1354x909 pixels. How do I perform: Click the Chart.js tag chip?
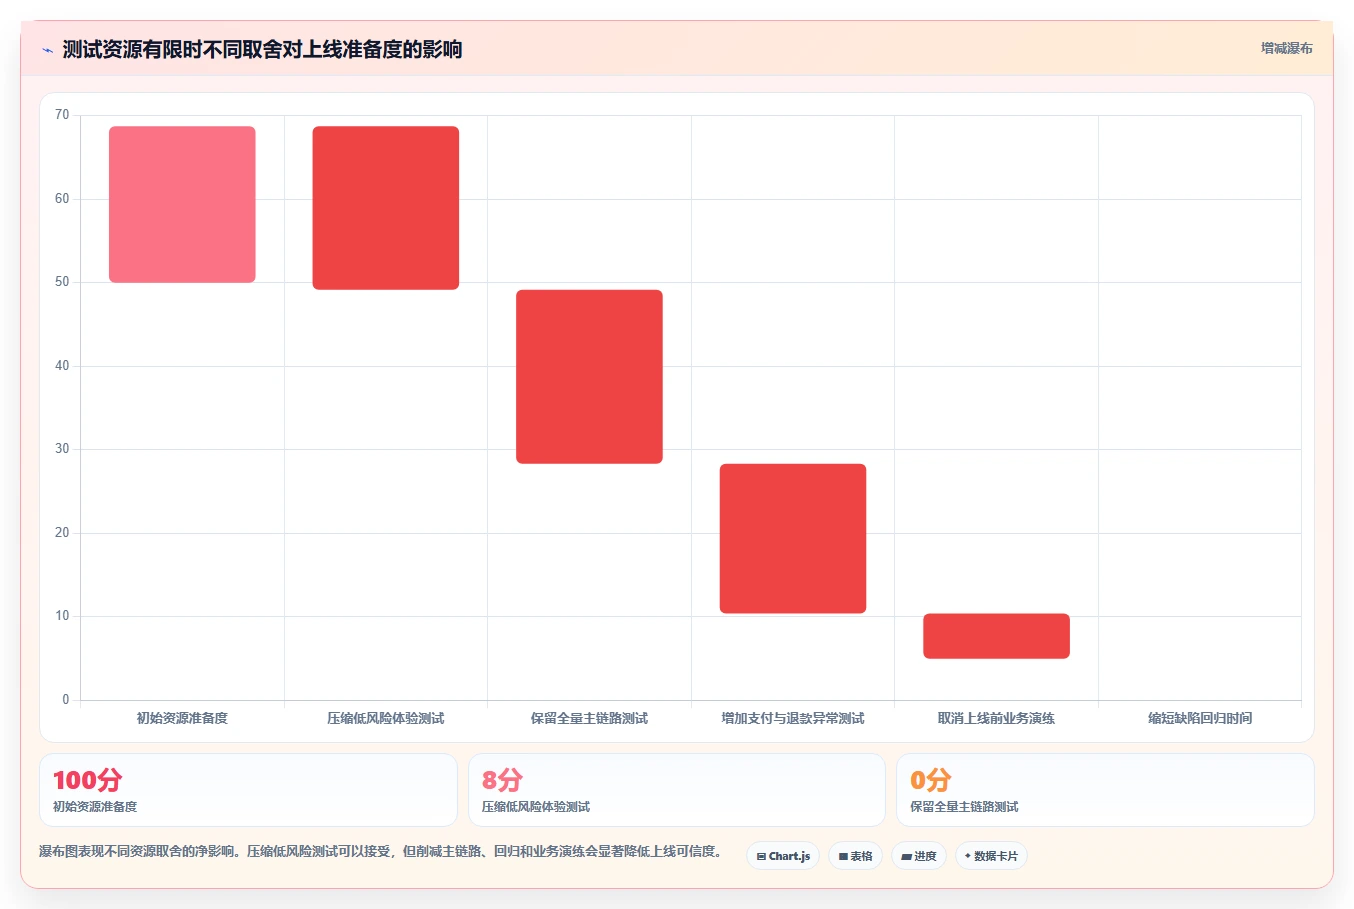pos(783,856)
